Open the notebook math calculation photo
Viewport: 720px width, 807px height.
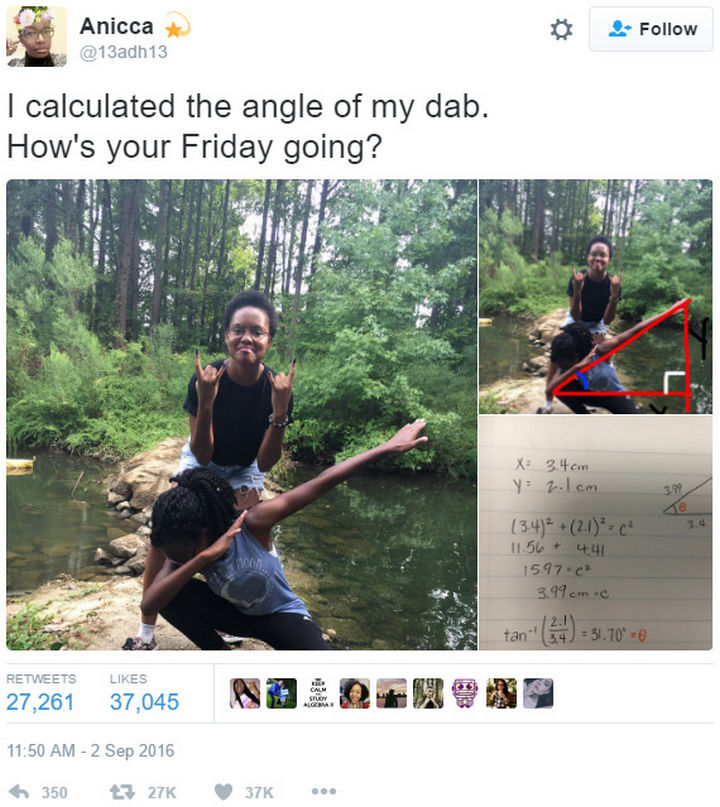pos(596,533)
